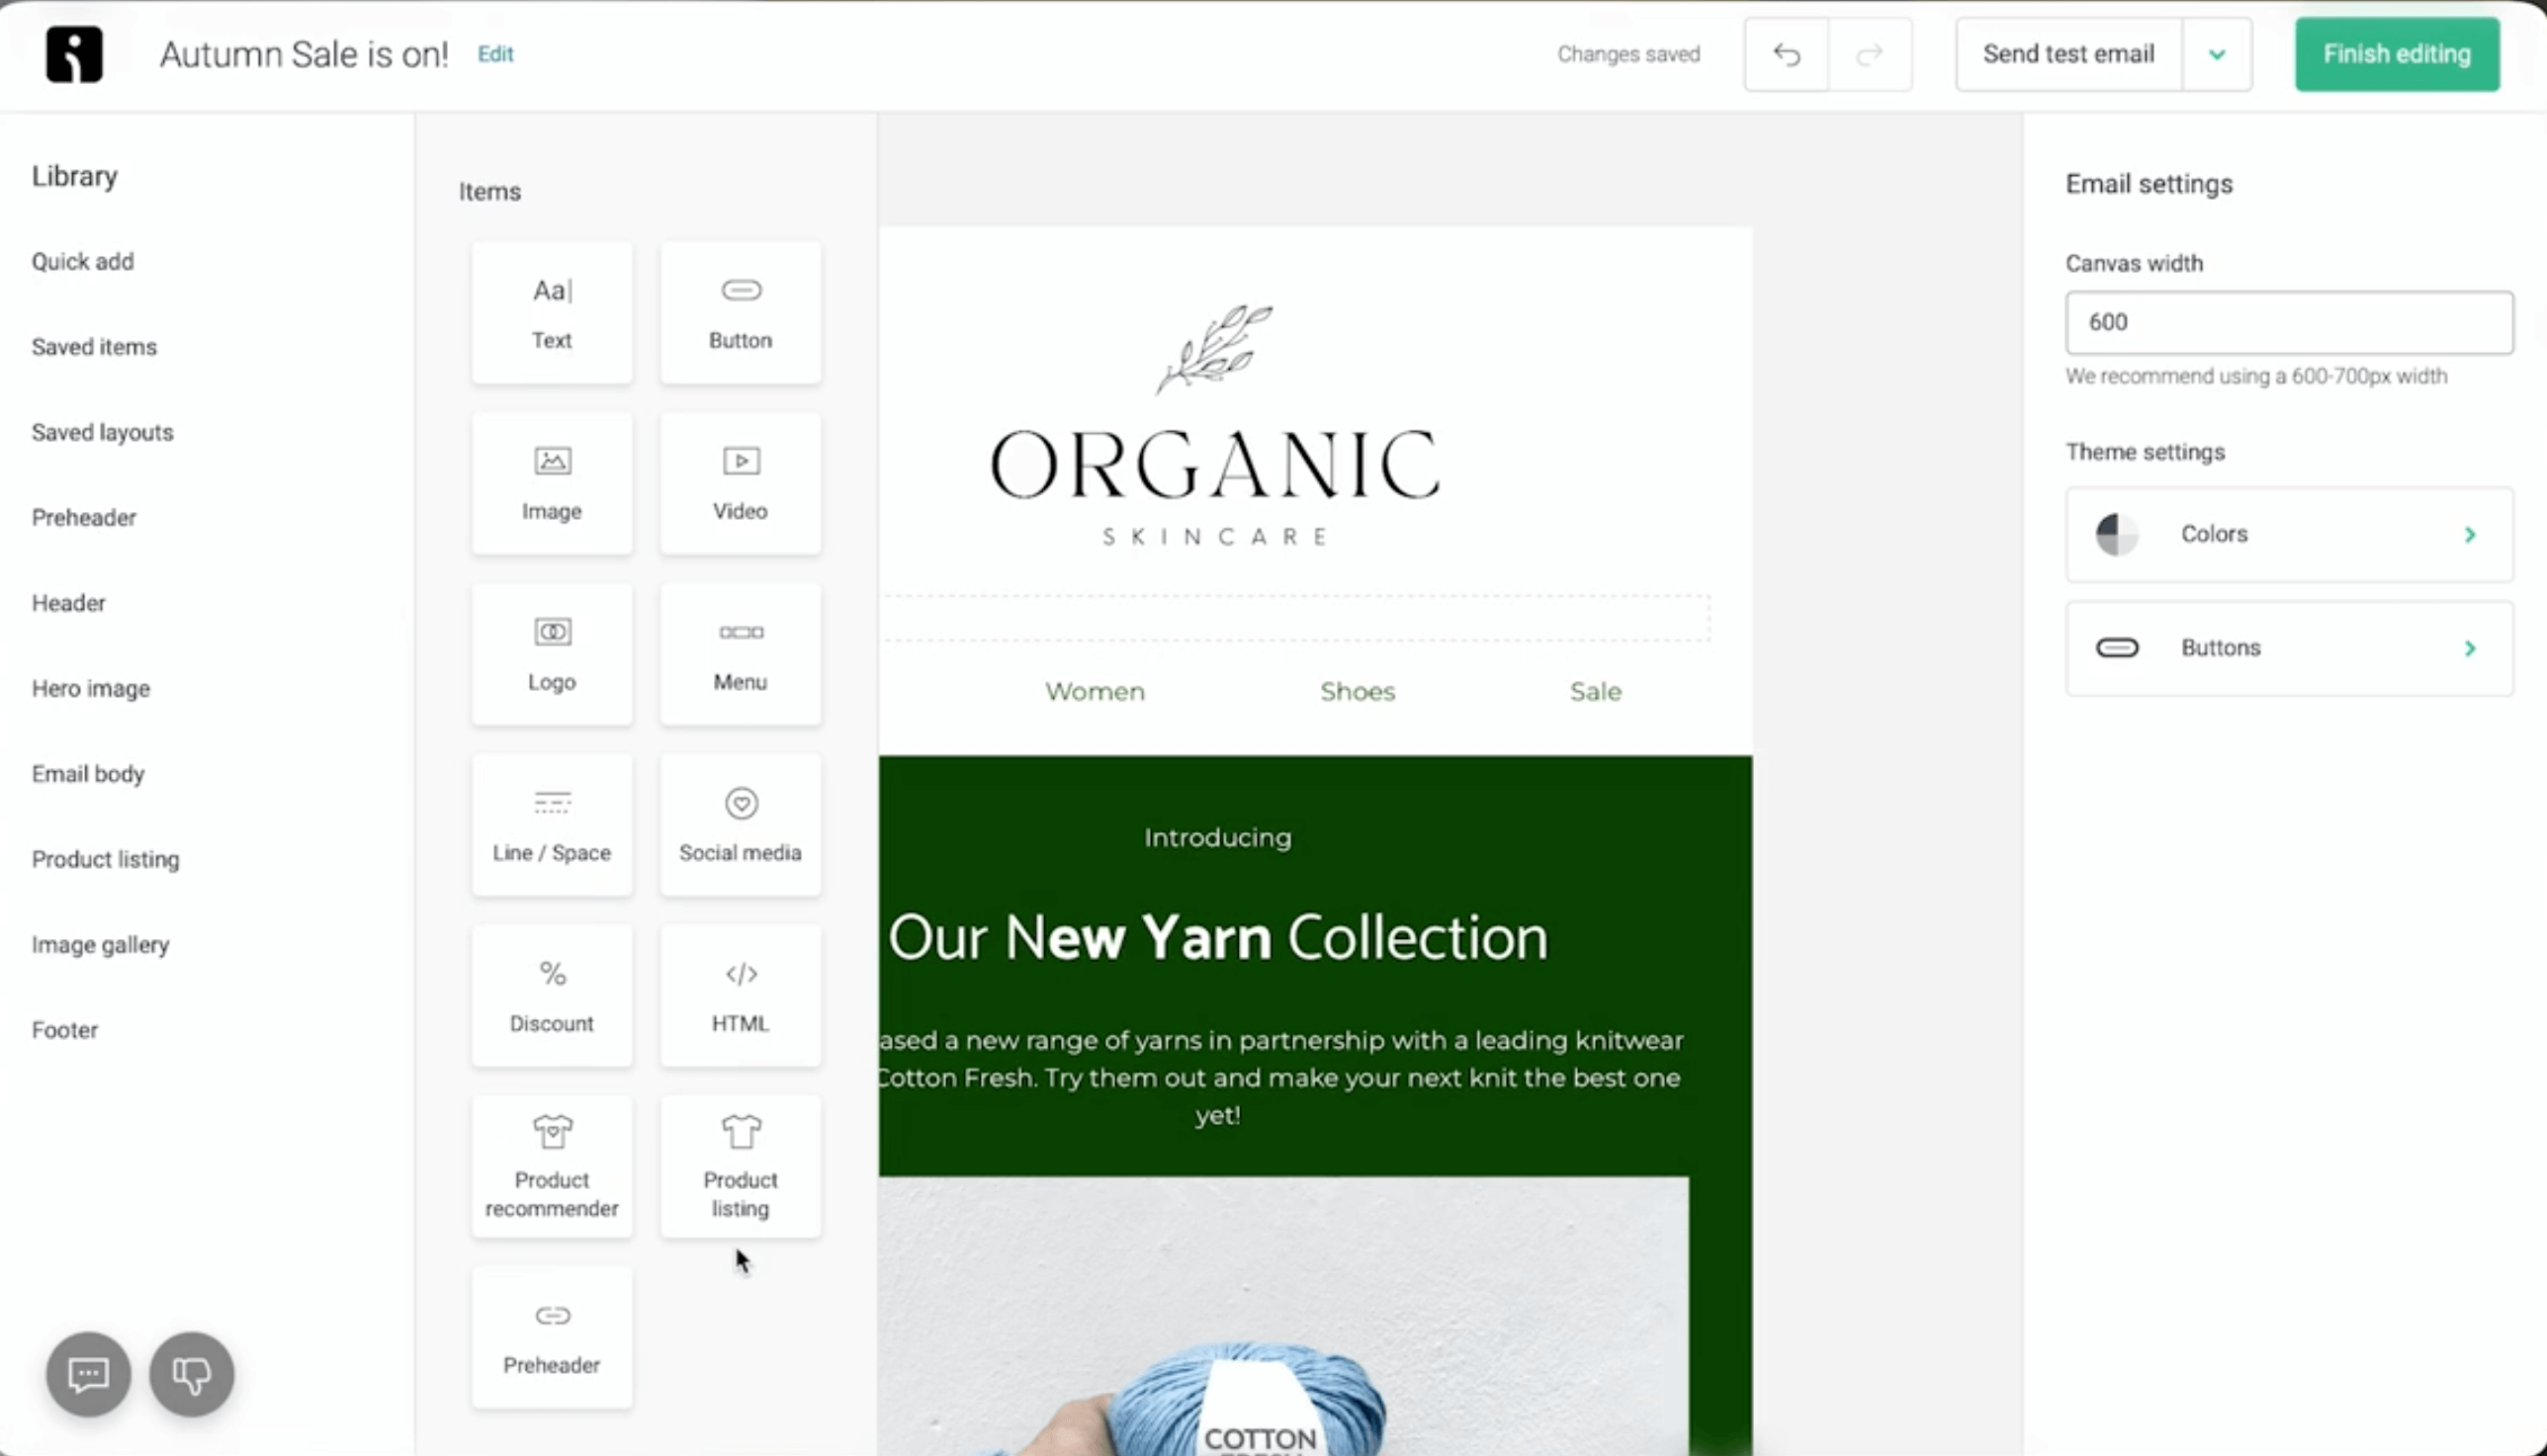Add a Video item
Viewport: 2547px width, 1456px height.
pos(740,483)
